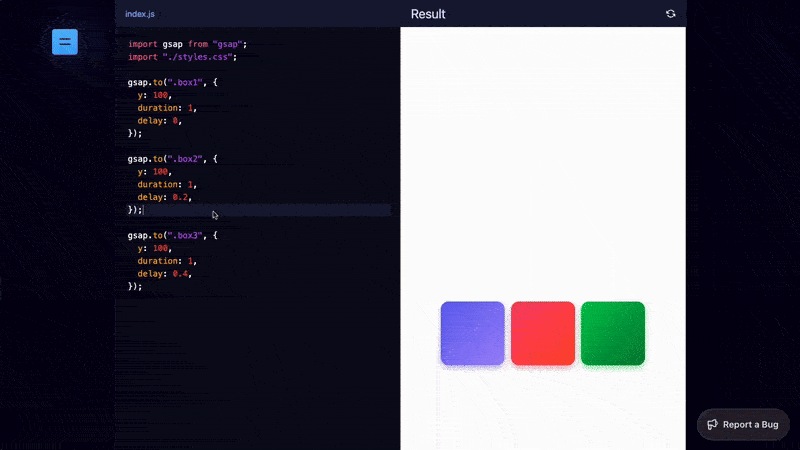Click the gsap.to ".box1" code line
Screen dimensions: 800x450
click(172, 82)
